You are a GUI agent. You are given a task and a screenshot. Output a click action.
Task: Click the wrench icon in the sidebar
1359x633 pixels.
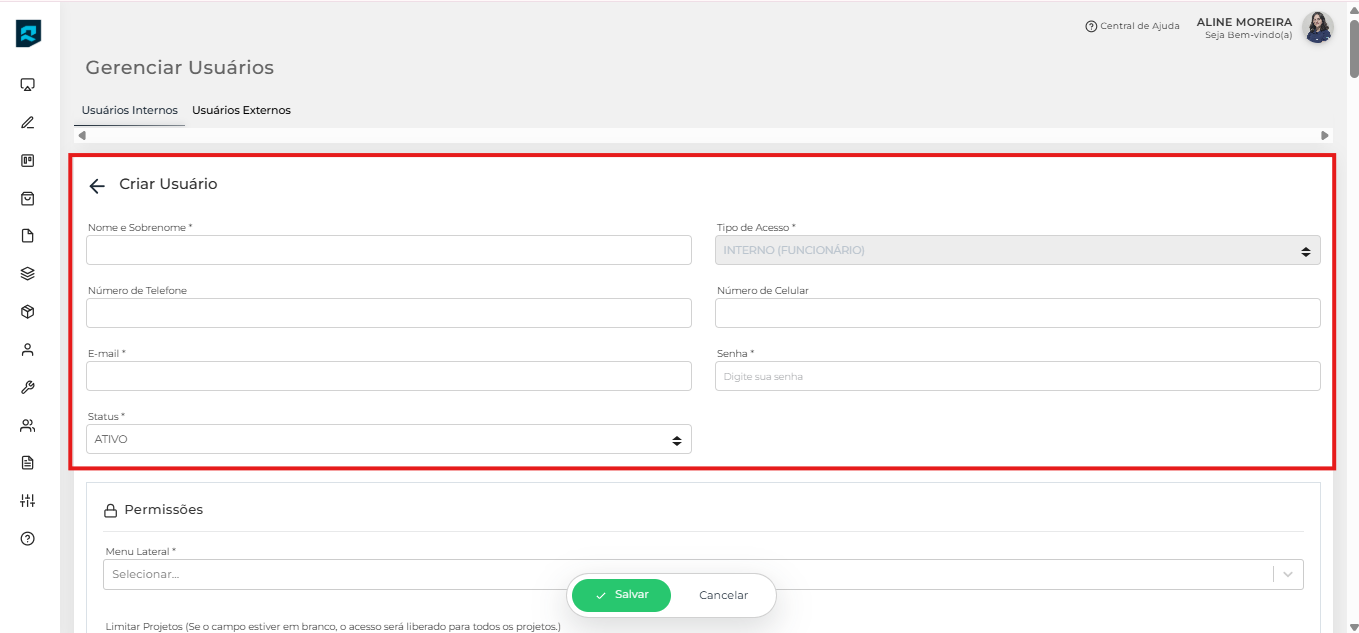click(x=28, y=388)
